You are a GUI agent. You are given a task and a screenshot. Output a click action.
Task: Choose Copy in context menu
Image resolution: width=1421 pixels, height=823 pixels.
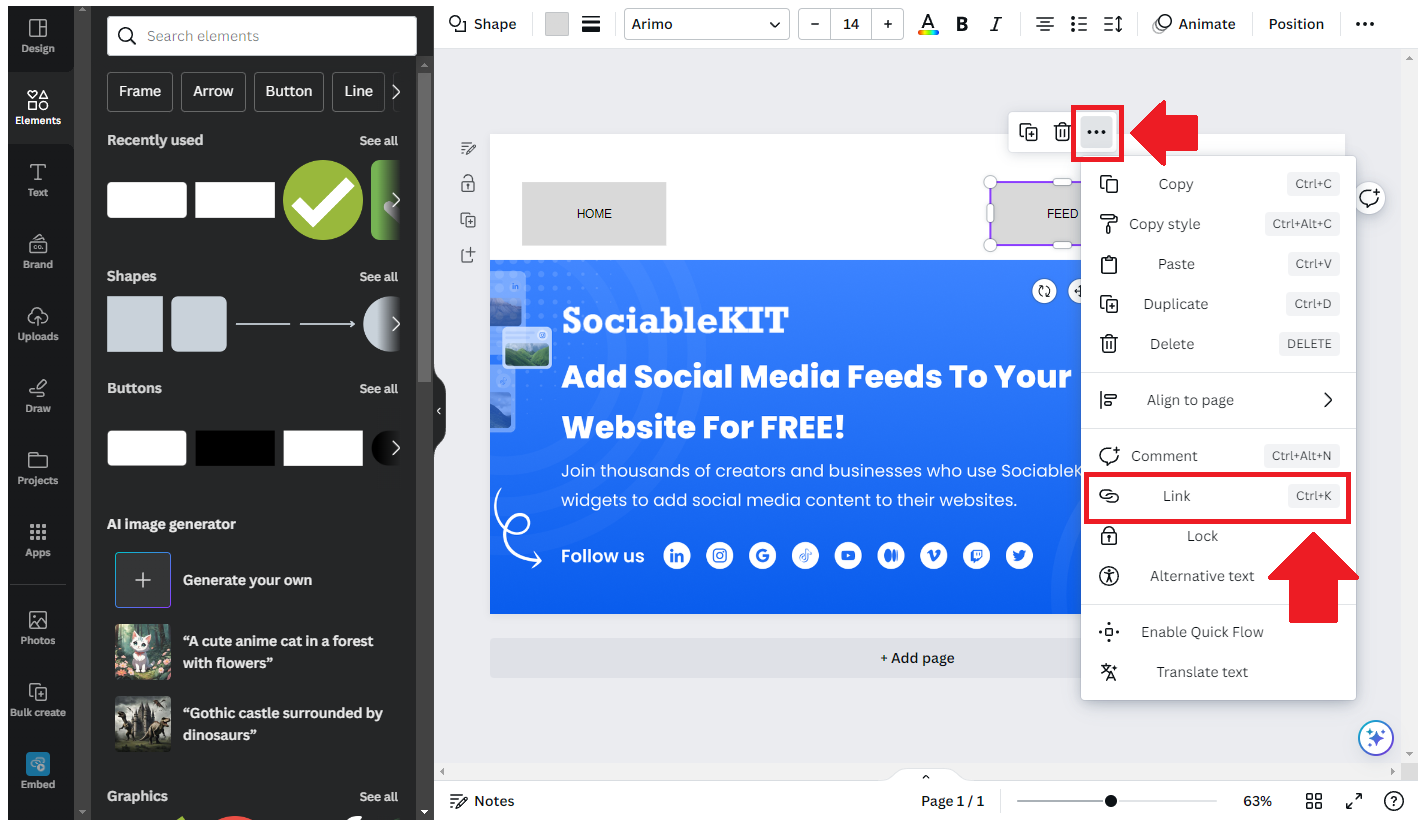[1218, 184]
